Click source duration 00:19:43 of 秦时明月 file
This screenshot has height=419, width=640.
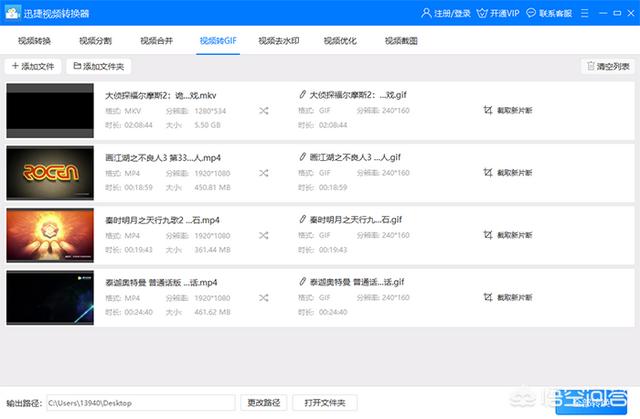(x=138, y=250)
